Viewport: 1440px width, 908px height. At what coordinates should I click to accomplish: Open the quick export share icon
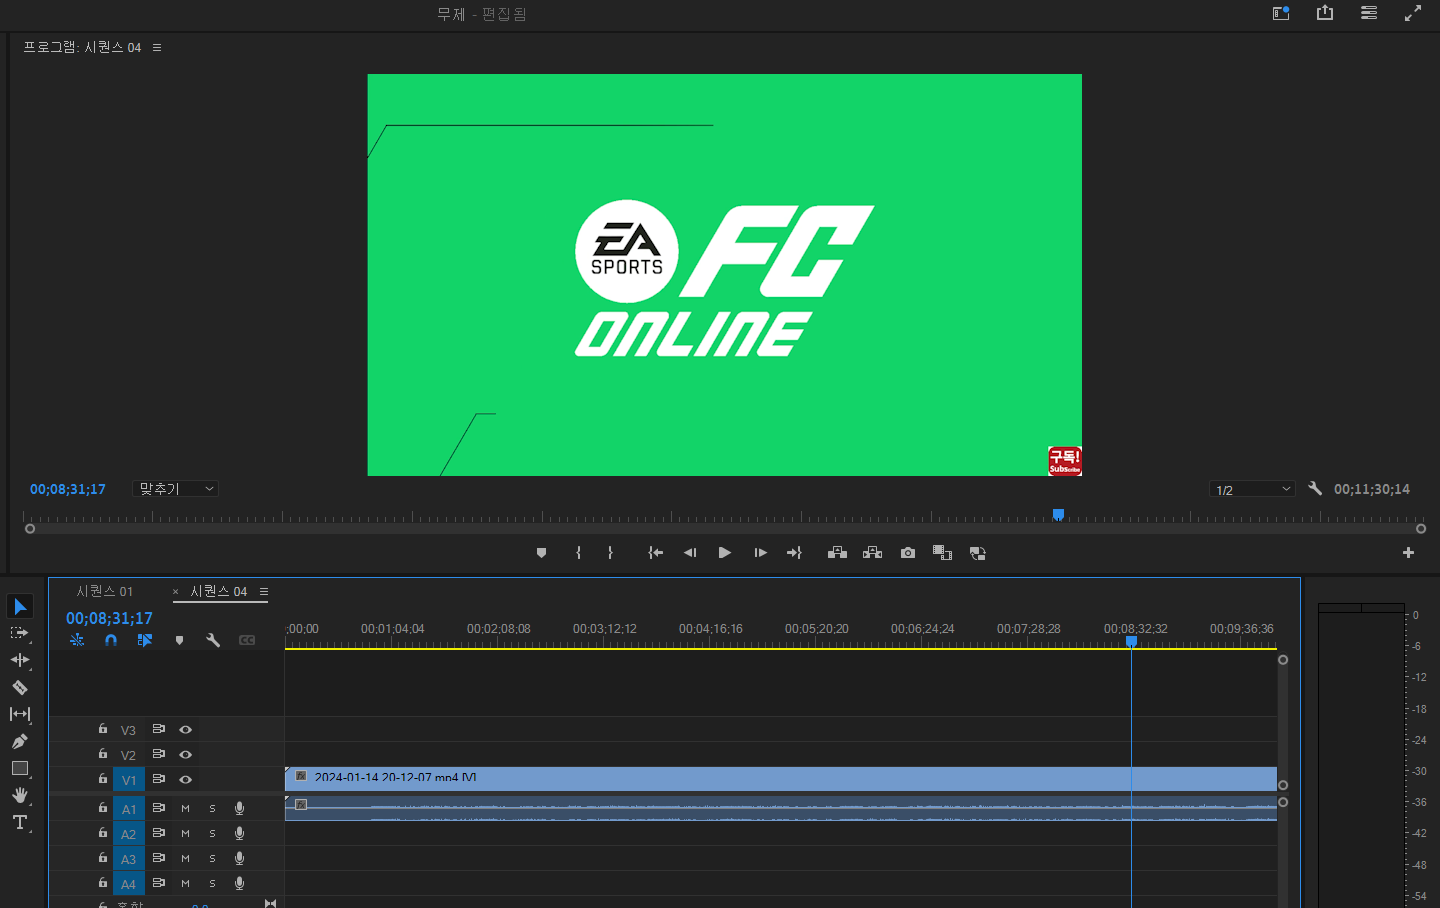(1325, 13)
